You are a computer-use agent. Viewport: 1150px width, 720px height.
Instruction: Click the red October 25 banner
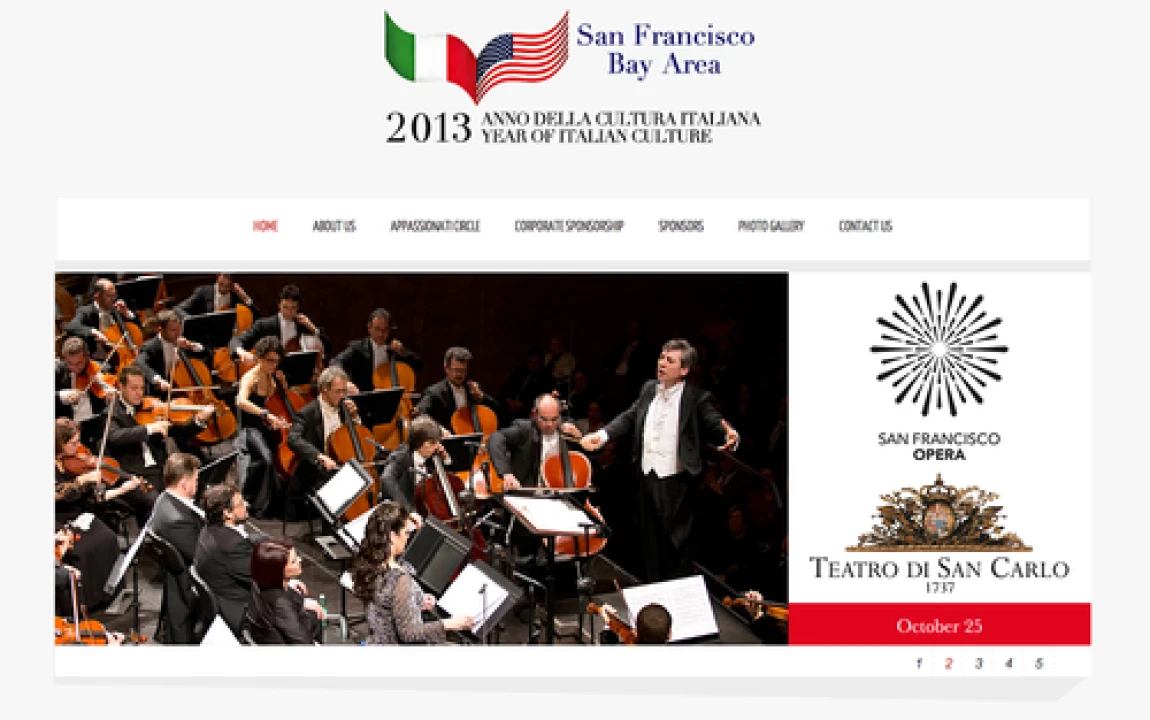(x=940, y=625)
